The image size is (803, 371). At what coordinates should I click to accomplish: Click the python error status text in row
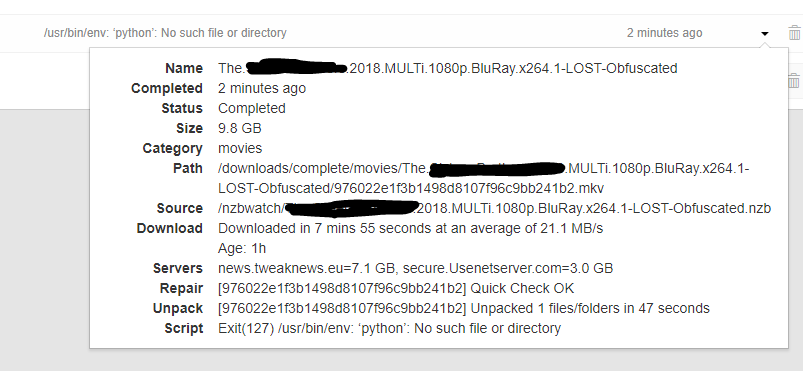(x=165, y=33)
